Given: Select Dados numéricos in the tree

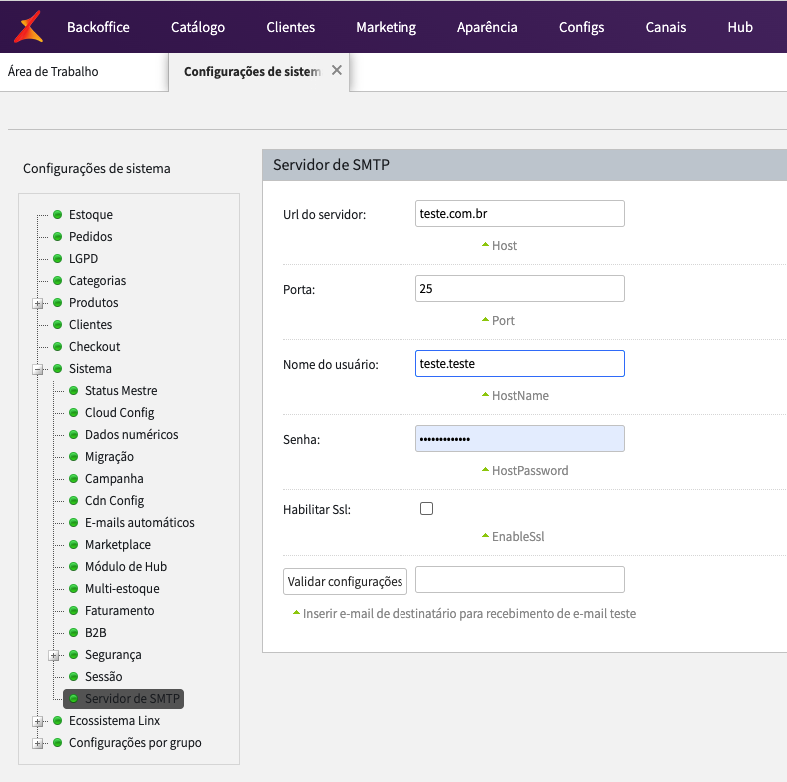Looking at the screenshot, I should point(132,435).
